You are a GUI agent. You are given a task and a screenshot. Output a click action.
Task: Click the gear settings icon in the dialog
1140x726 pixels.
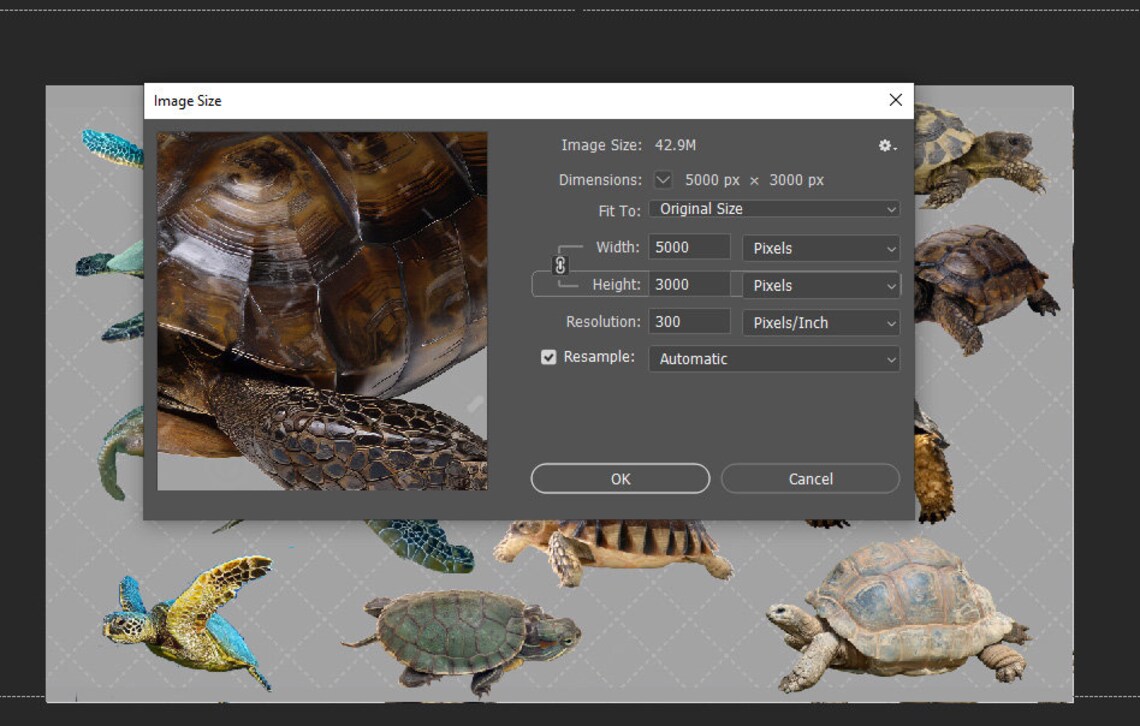pos(885,145)
